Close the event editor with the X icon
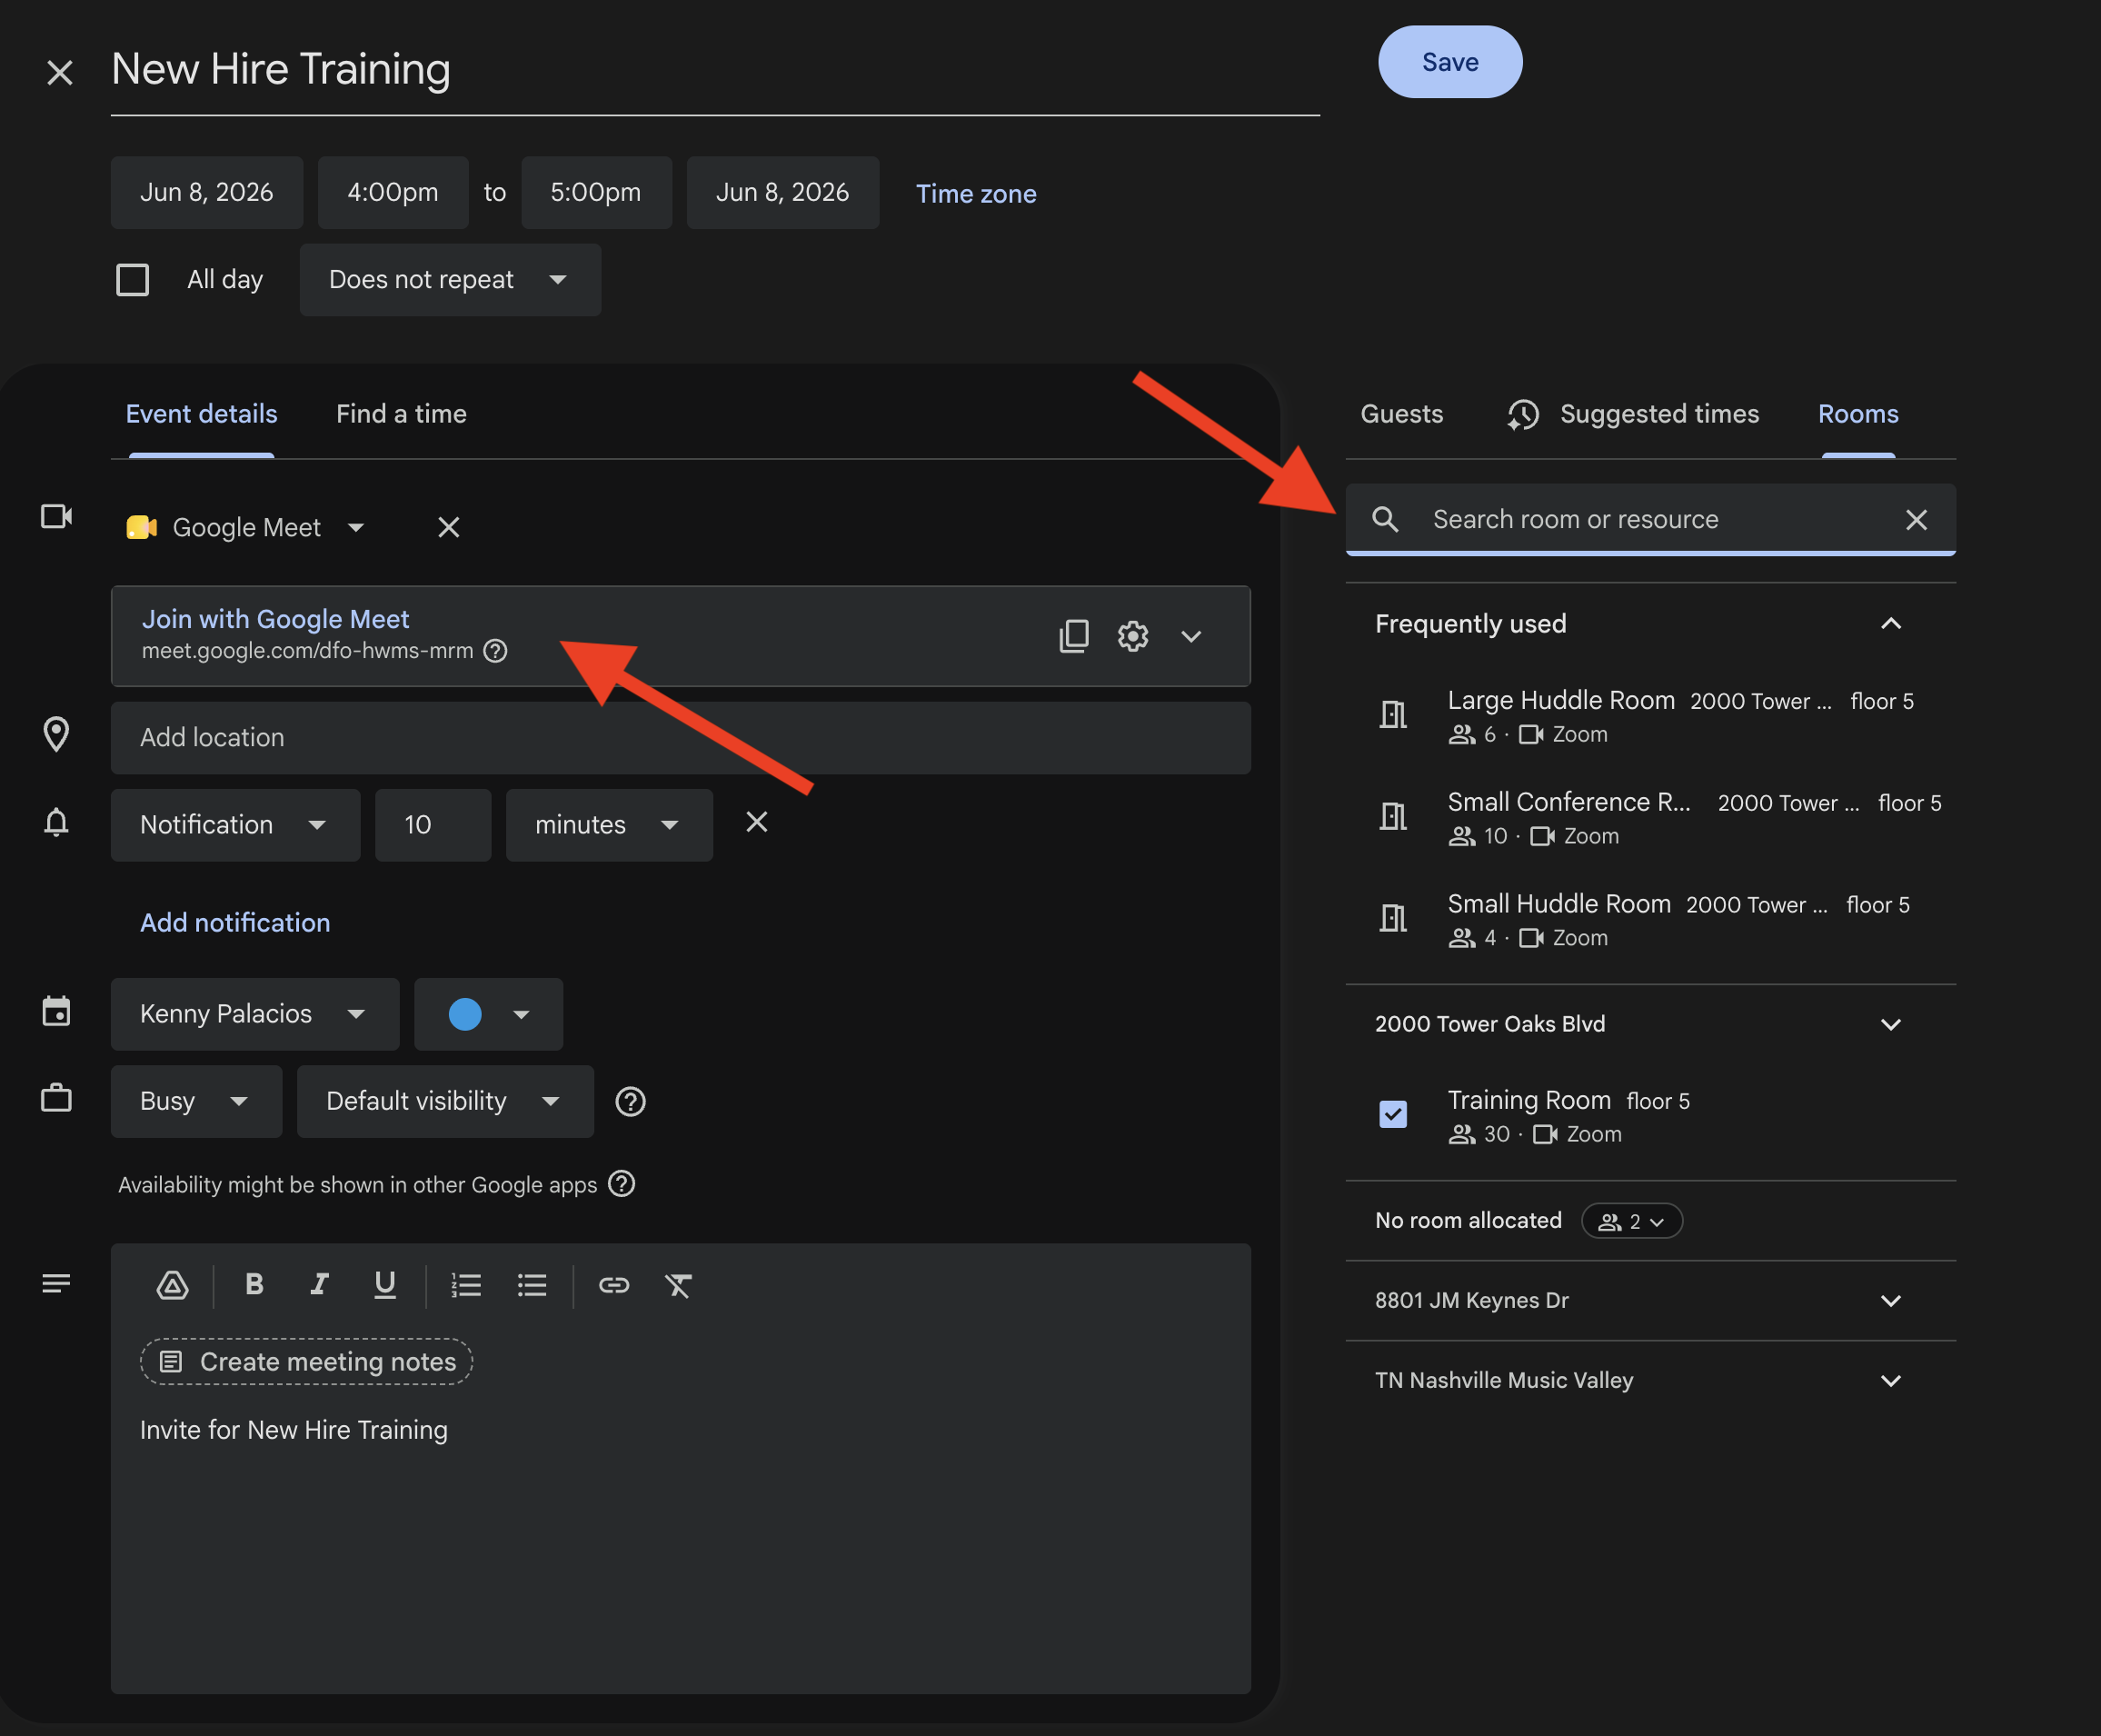 pos(60,72)
